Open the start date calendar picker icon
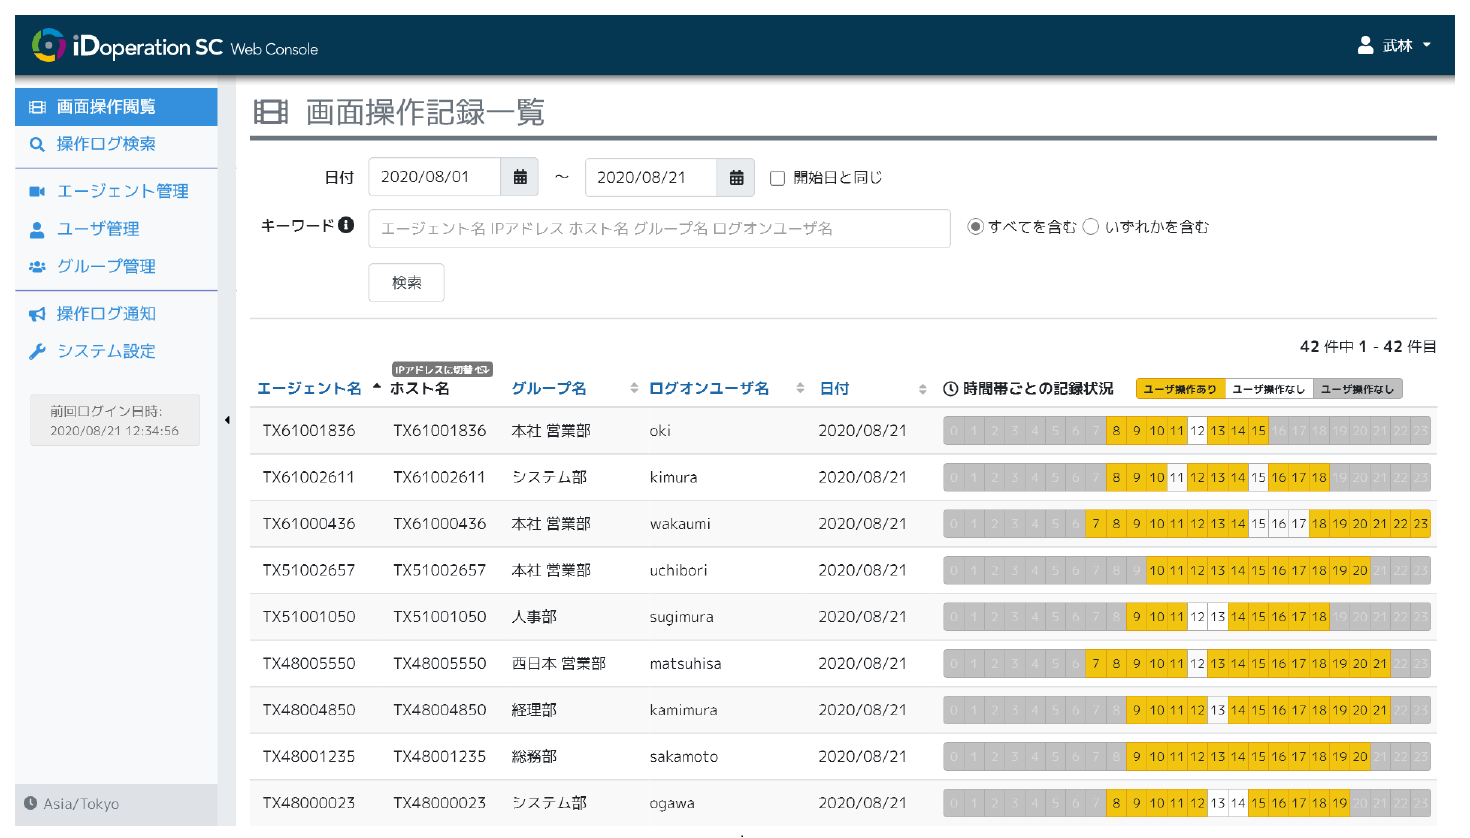1470x838 pixels. tap(520, 177)
